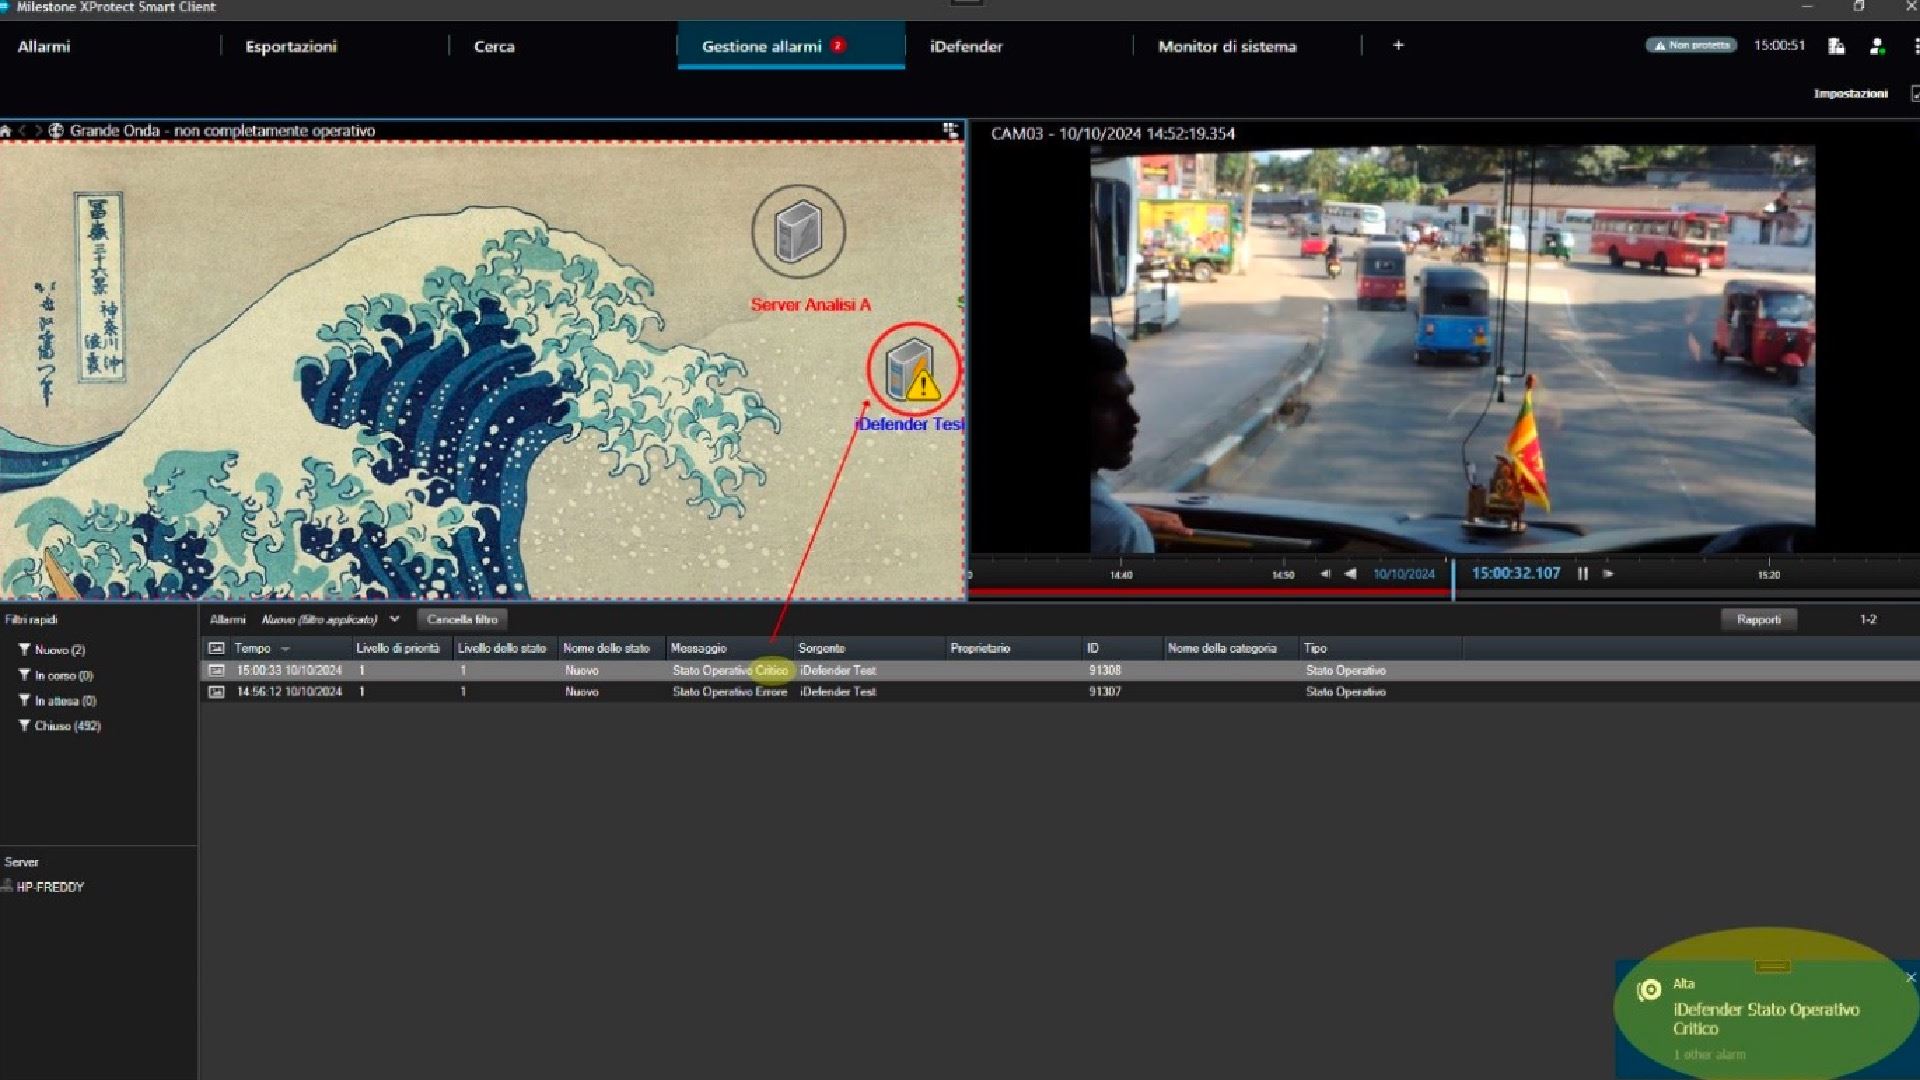This screenshot has height=1080, width=1920.
Task: Click the map home icon
Action: click(6, 131)
